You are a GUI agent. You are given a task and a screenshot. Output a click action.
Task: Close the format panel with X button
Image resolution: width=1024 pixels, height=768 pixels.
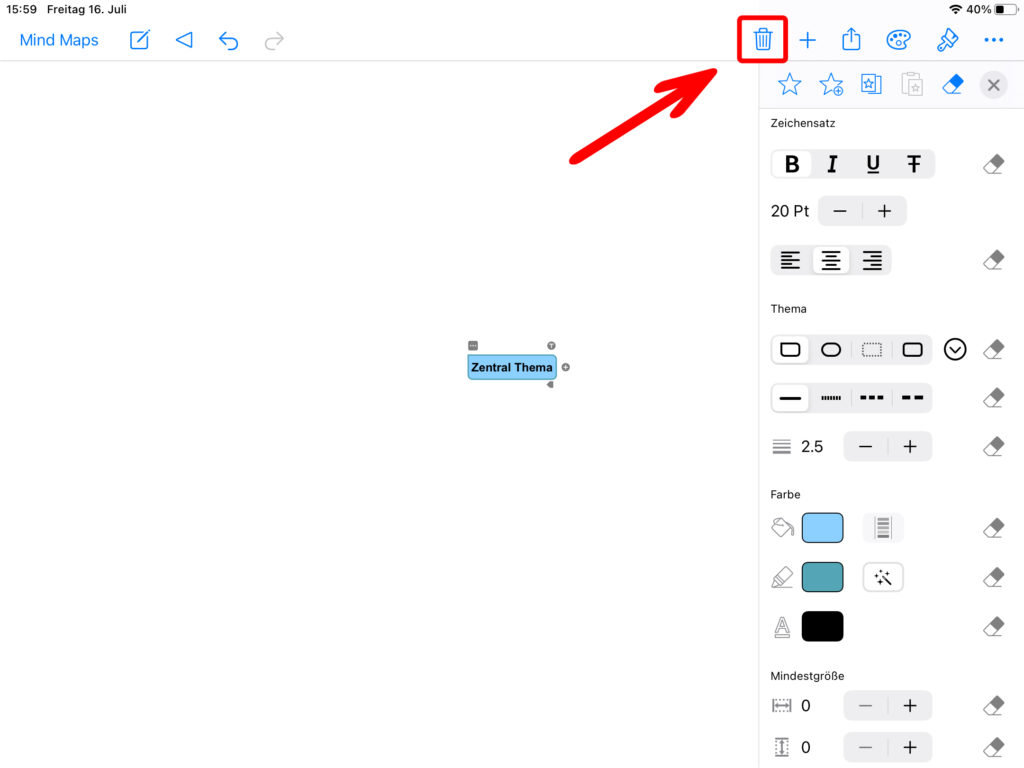click(993, 85)
